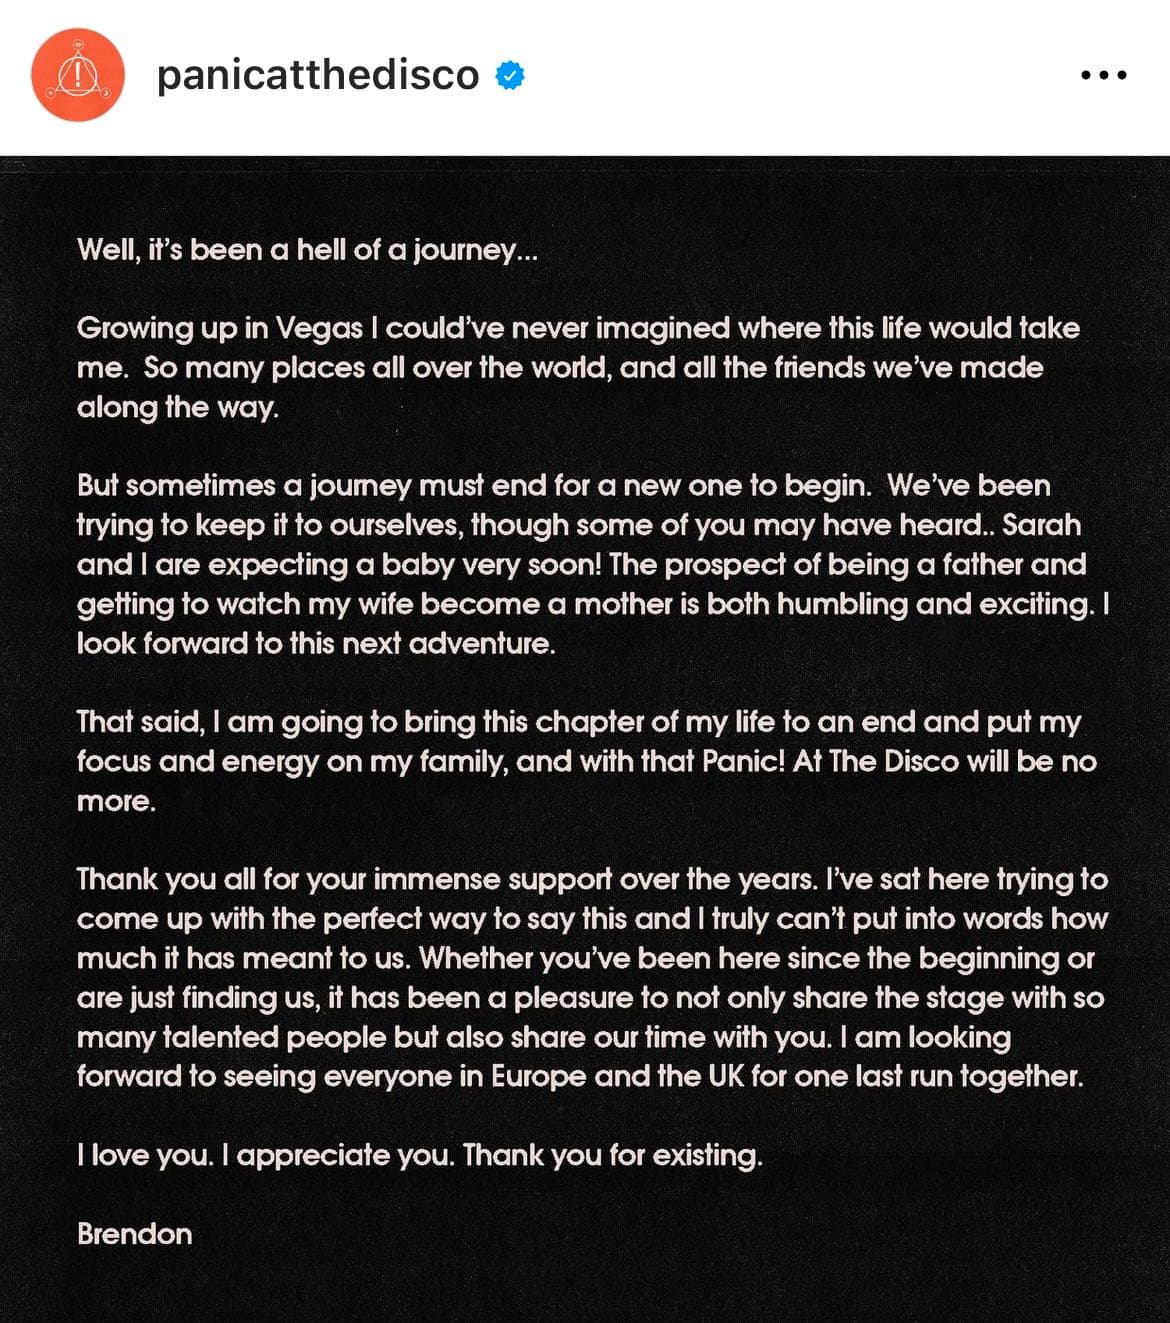This screenshot has height=1323, width=1170.
Task: Click the blue verified badge
Action: click(x=510, y=75)
